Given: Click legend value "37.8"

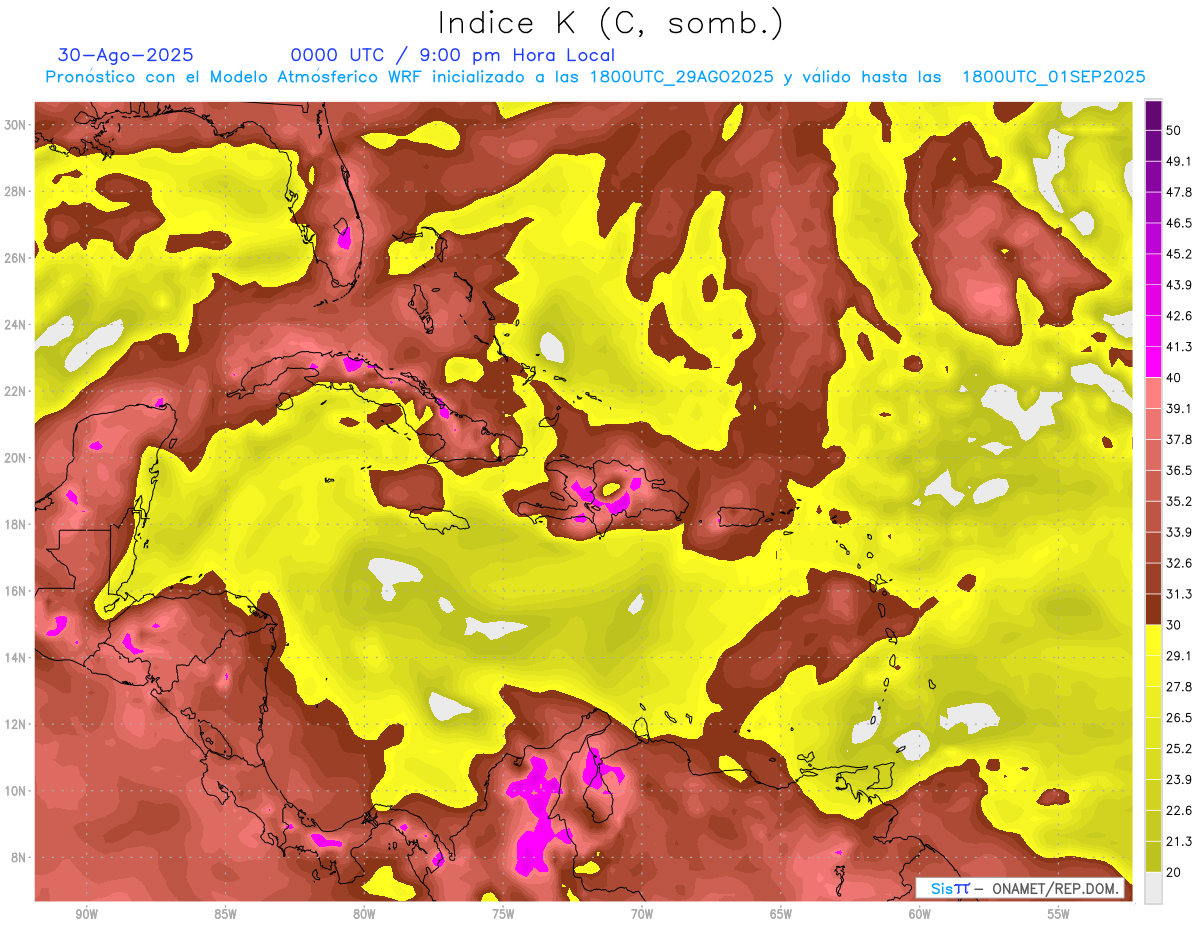Looking at the screenshot, I should click(1178, 440).
